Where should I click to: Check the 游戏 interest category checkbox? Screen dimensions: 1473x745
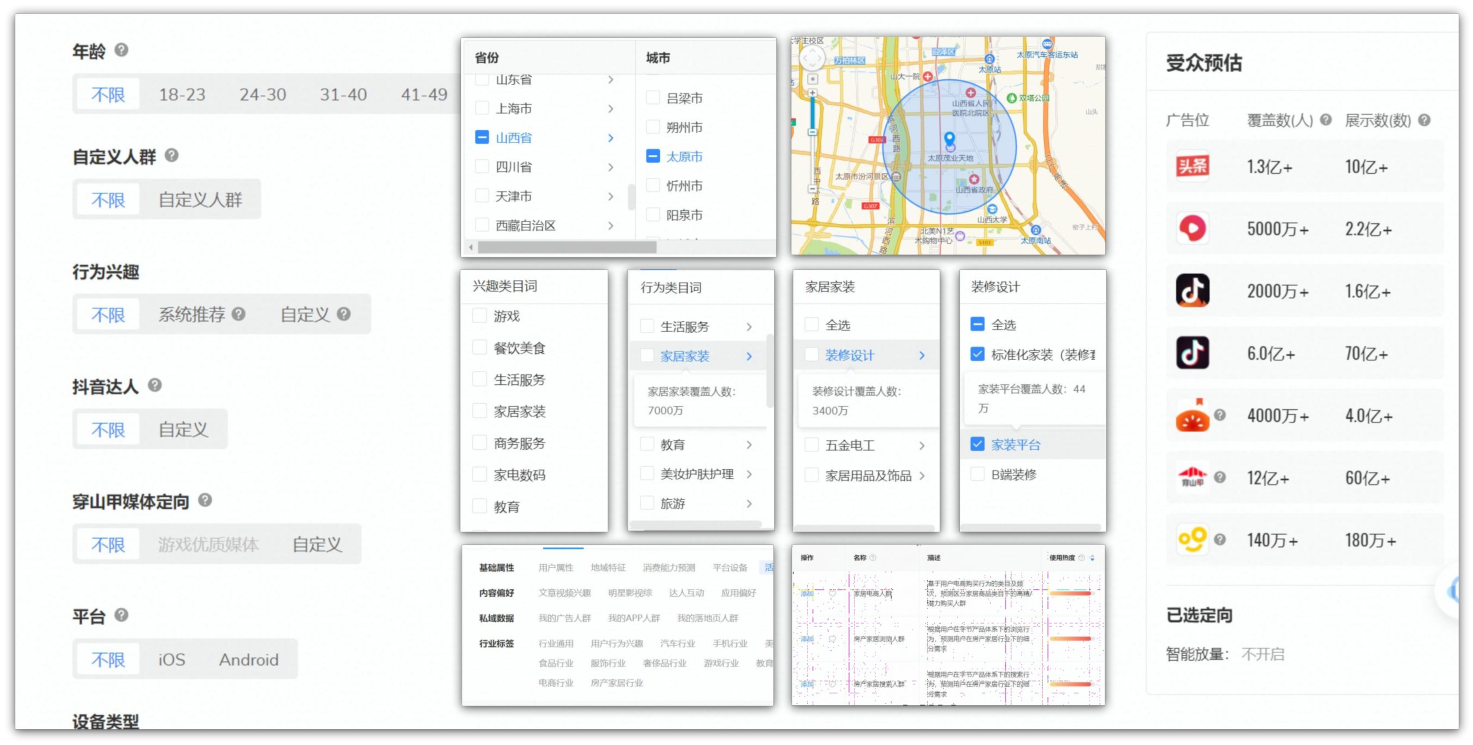click(x=479, y=316)
